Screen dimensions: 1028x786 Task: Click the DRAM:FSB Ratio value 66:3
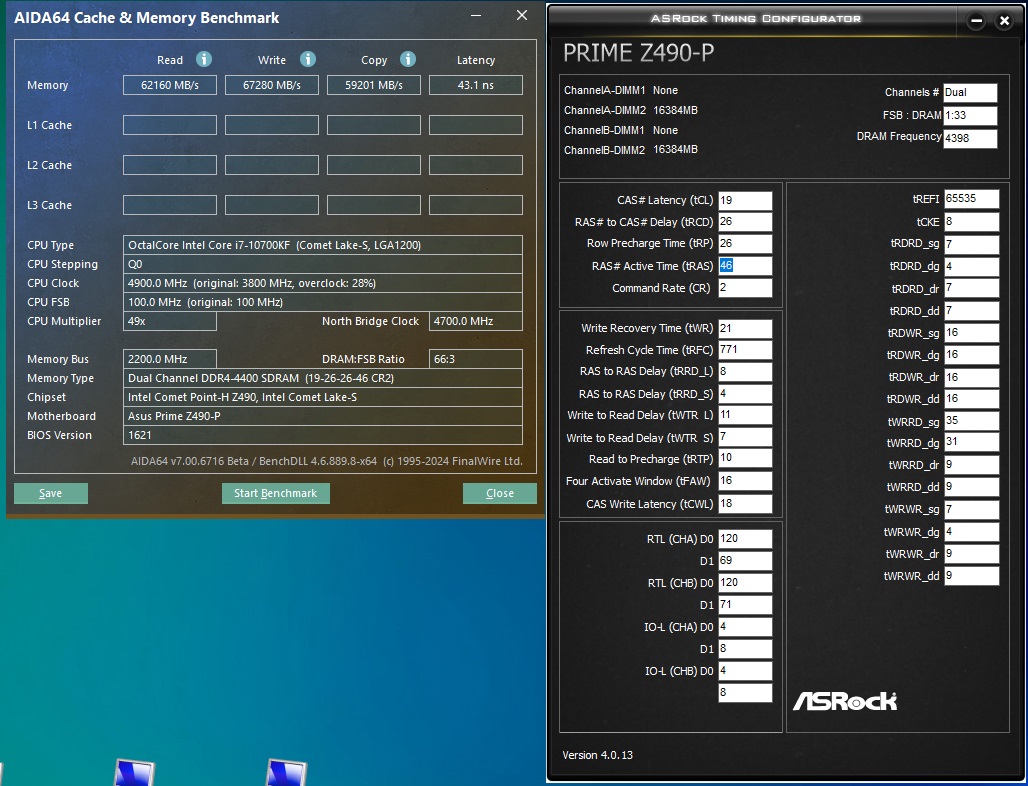click(x=475, y=359)
